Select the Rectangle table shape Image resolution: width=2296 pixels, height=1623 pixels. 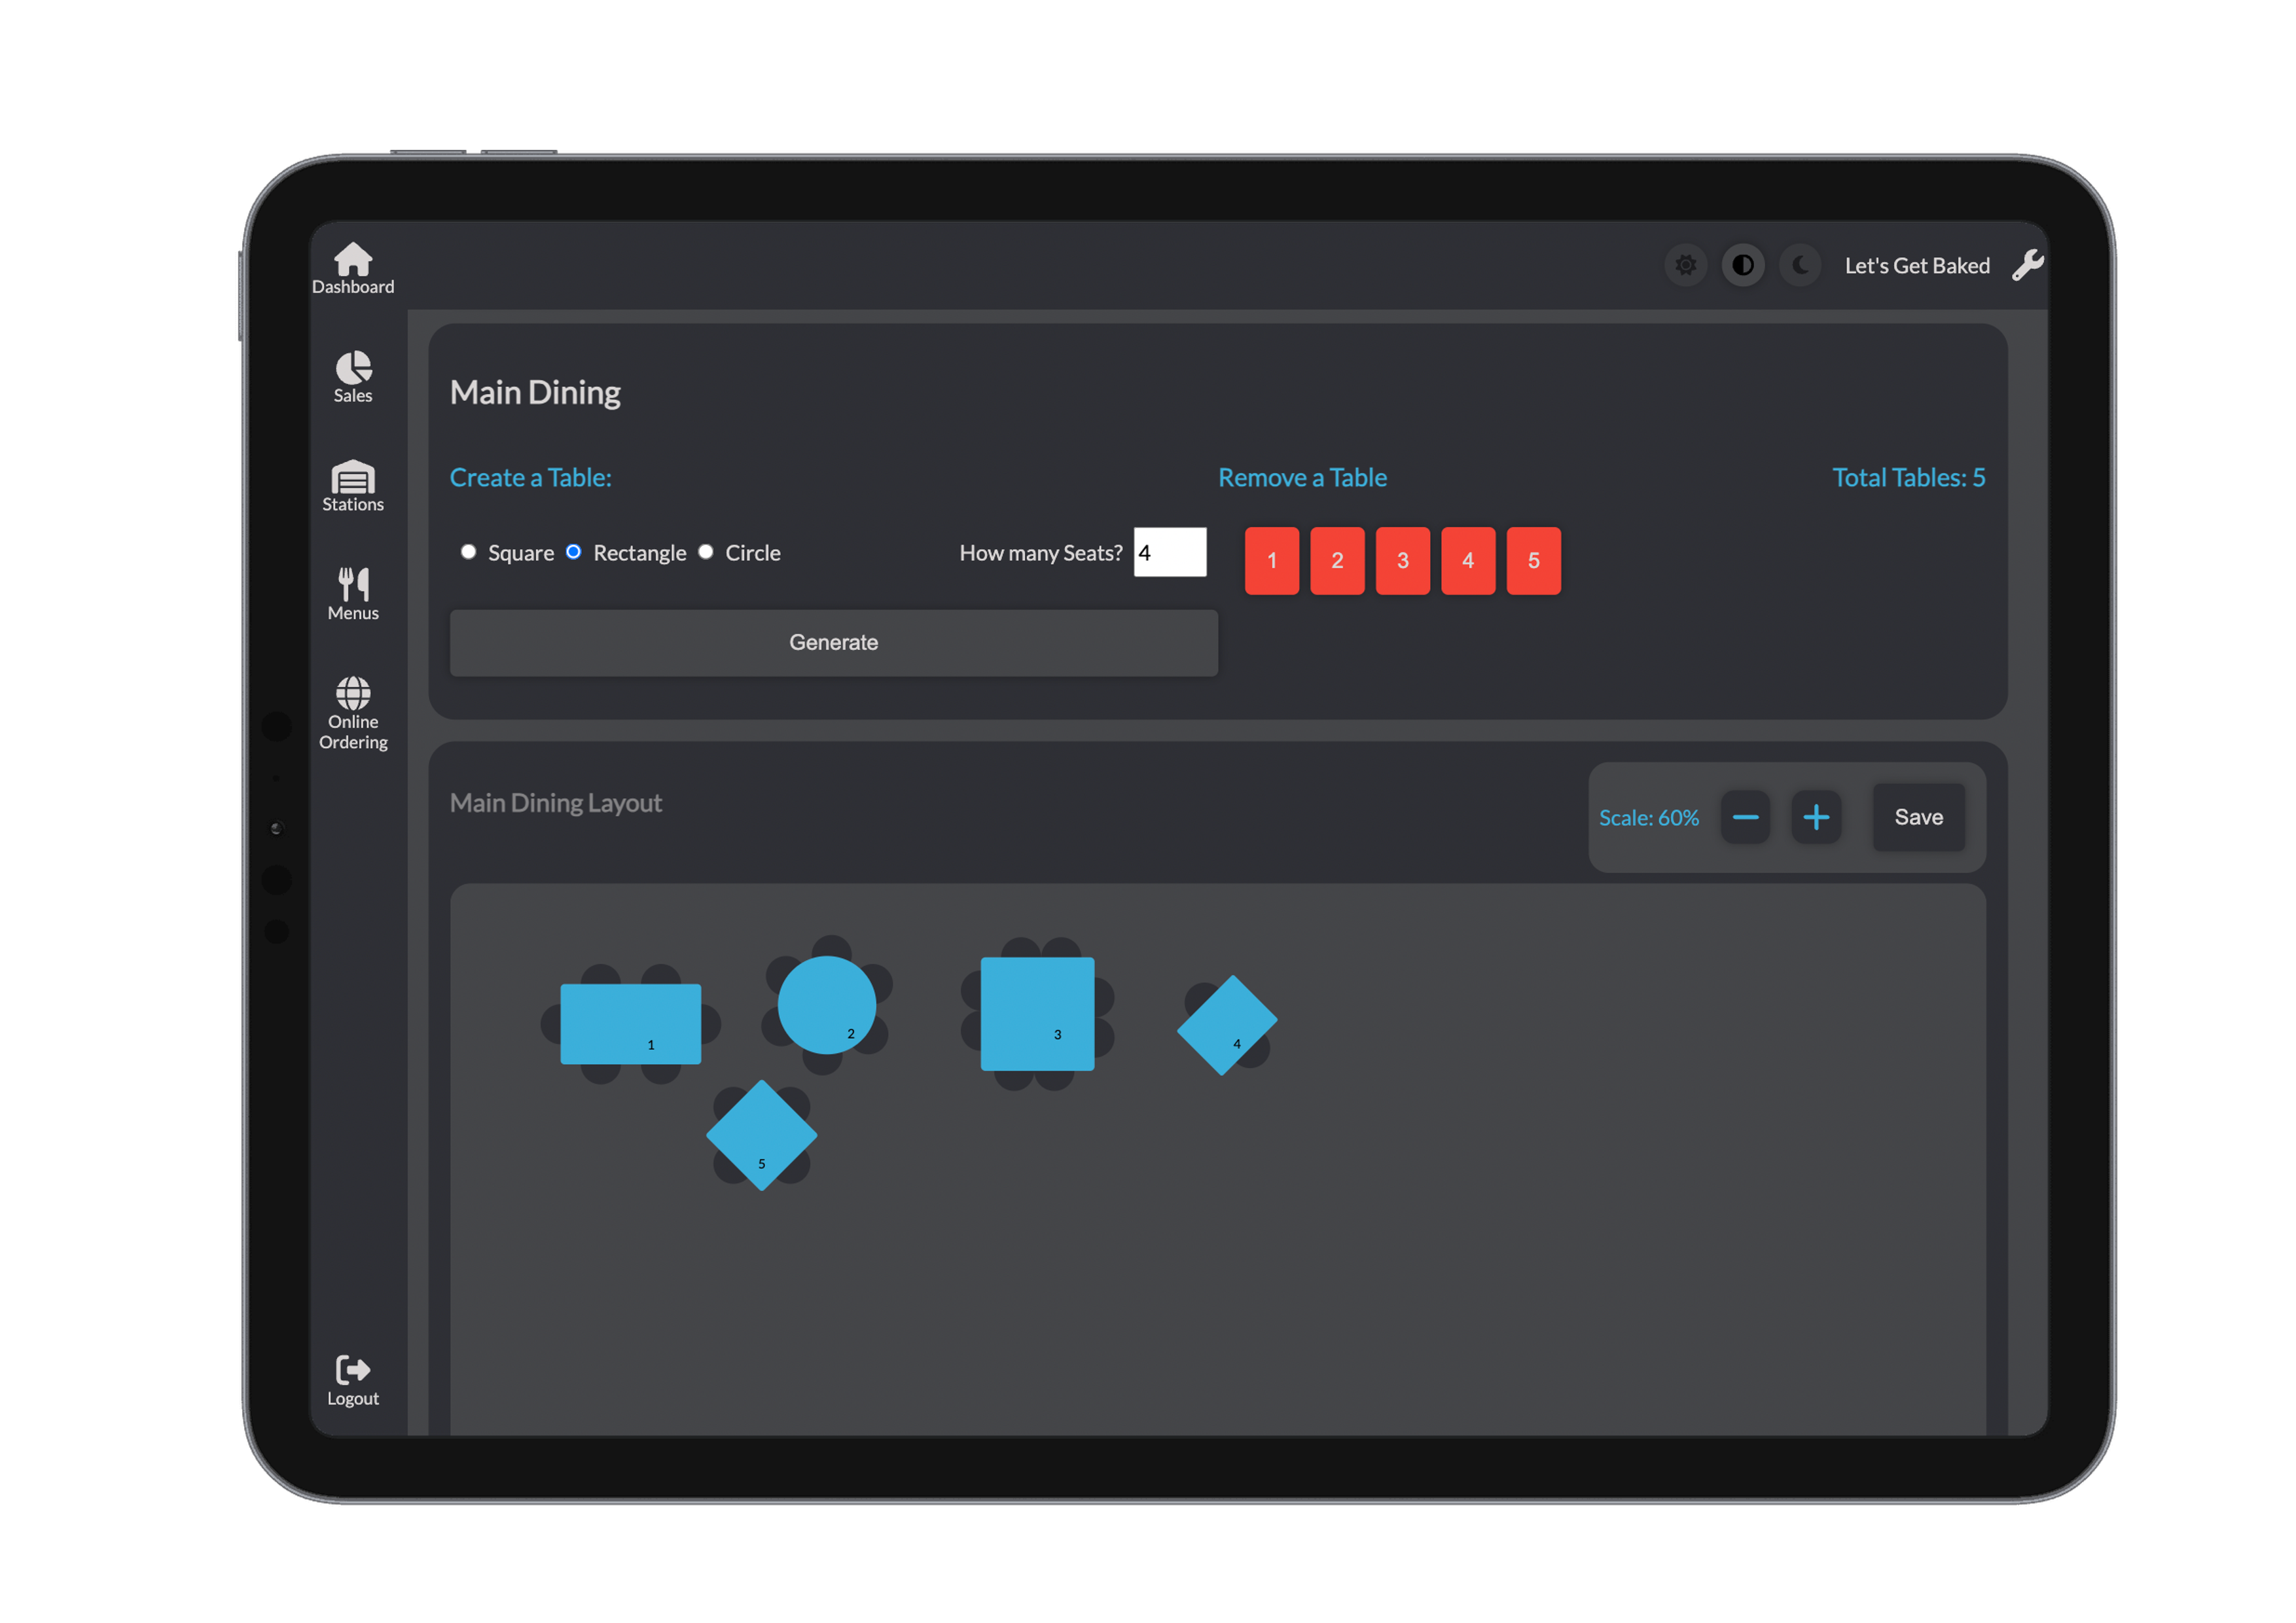[574, 552]
